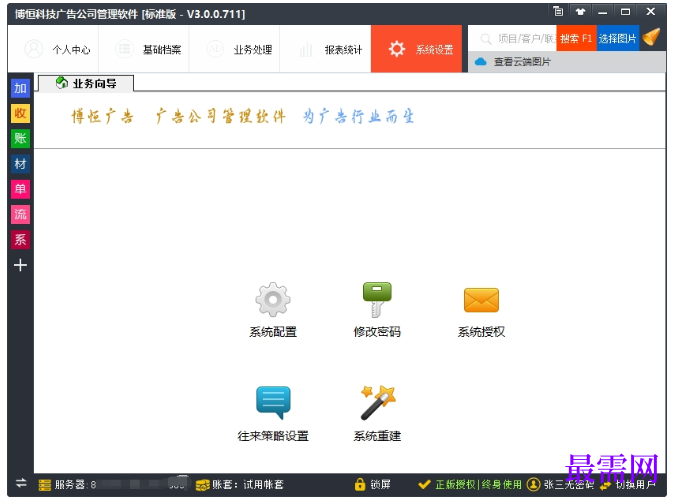
Task: Click the 博恒广告 slogan text
Action: (x=102, y=117)
